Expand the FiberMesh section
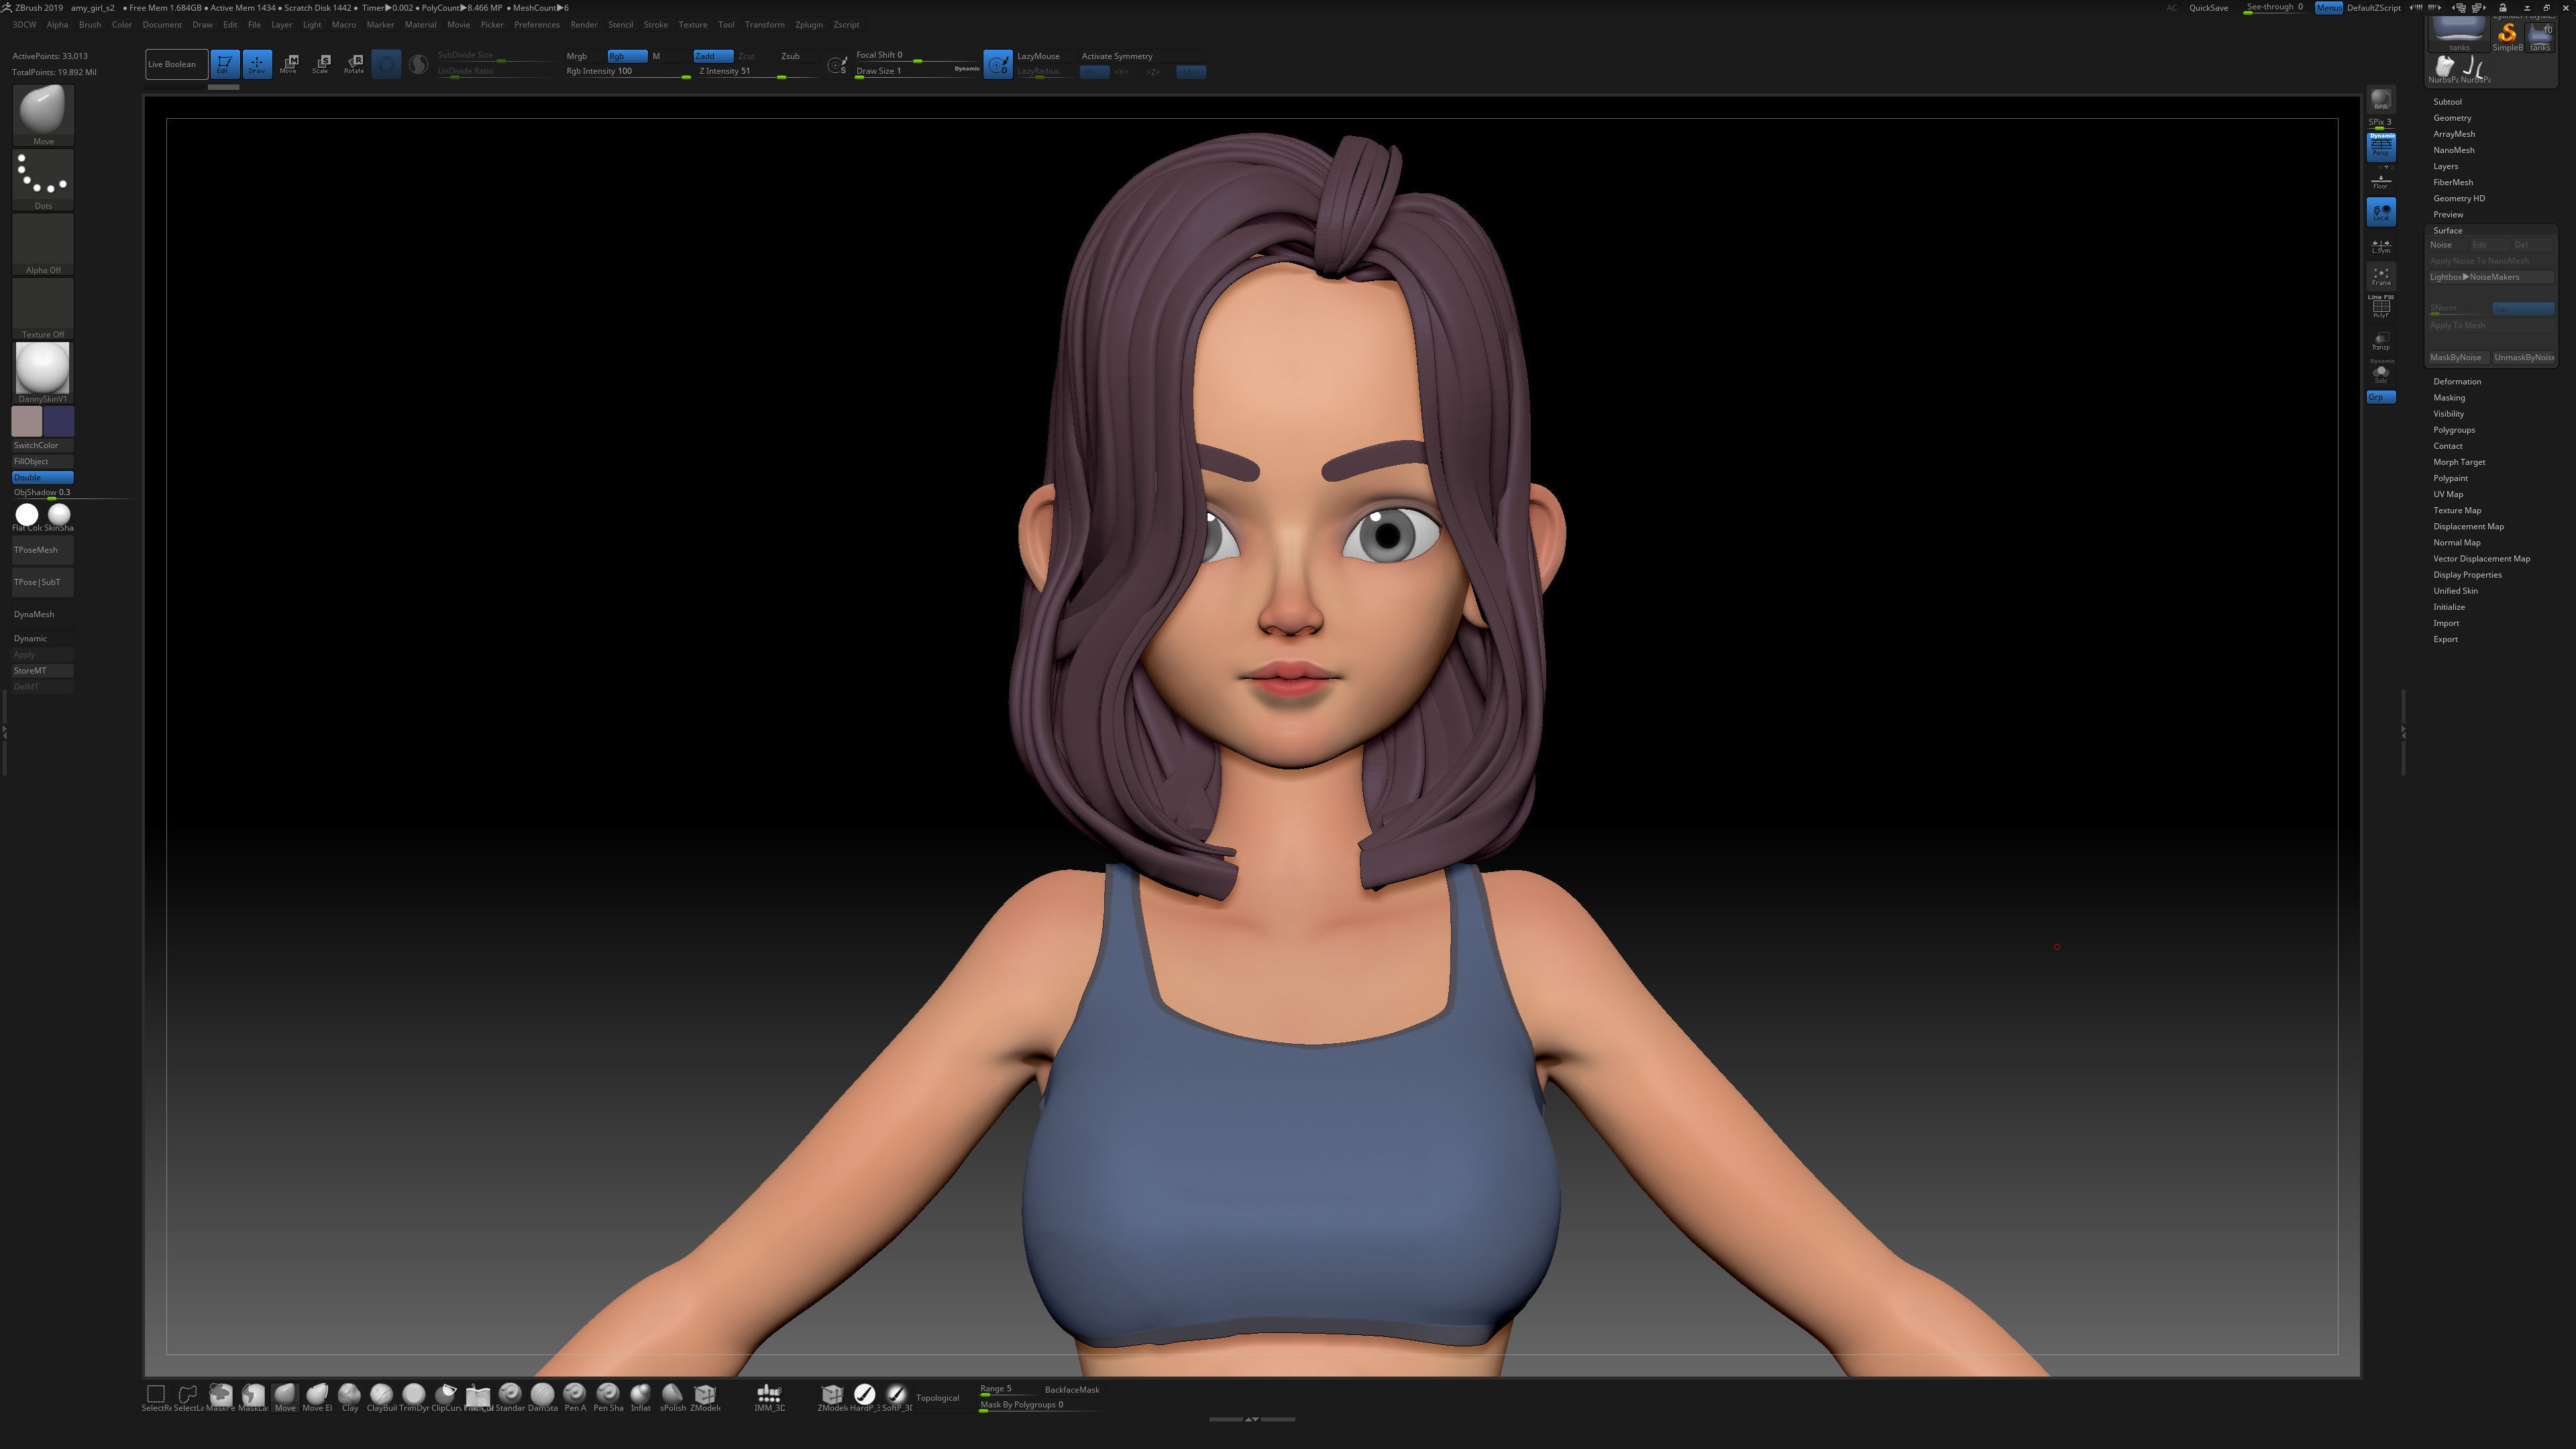The width and height of the screenshot is (2576, 1449). 2453,182
